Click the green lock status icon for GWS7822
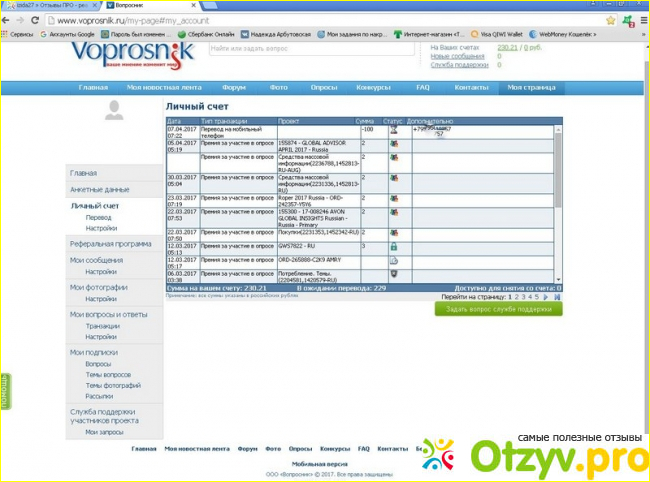 (393, 246)
